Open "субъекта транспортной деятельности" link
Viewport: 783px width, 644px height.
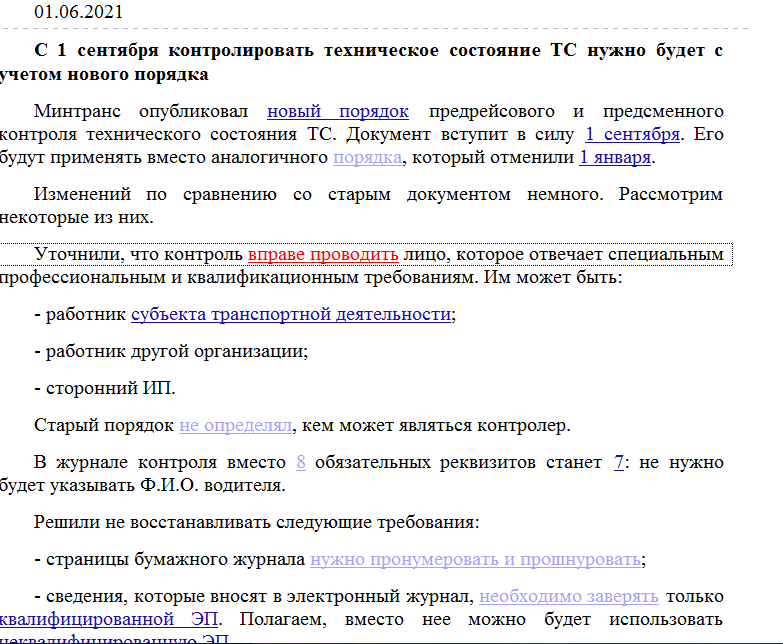pyautogui.click(x=291, y=314)
